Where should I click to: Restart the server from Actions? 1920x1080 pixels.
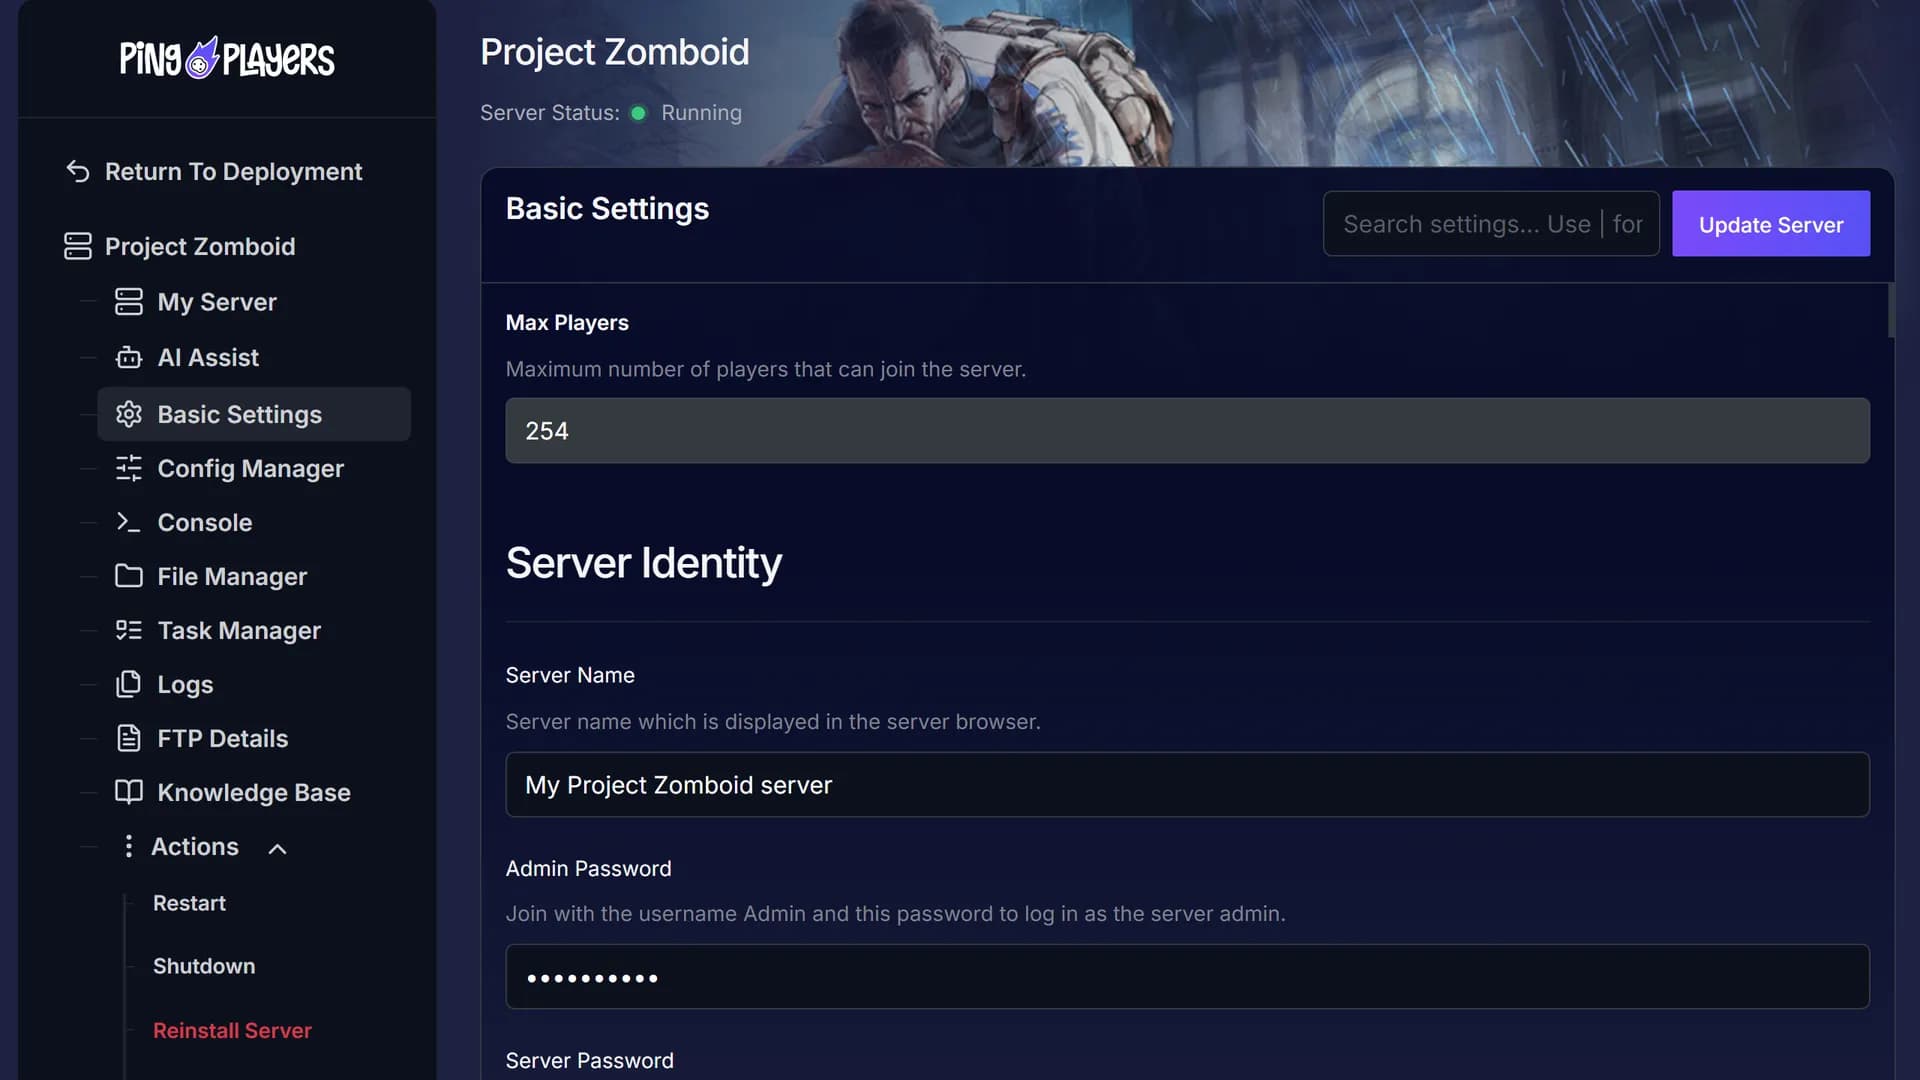(189, 903)
